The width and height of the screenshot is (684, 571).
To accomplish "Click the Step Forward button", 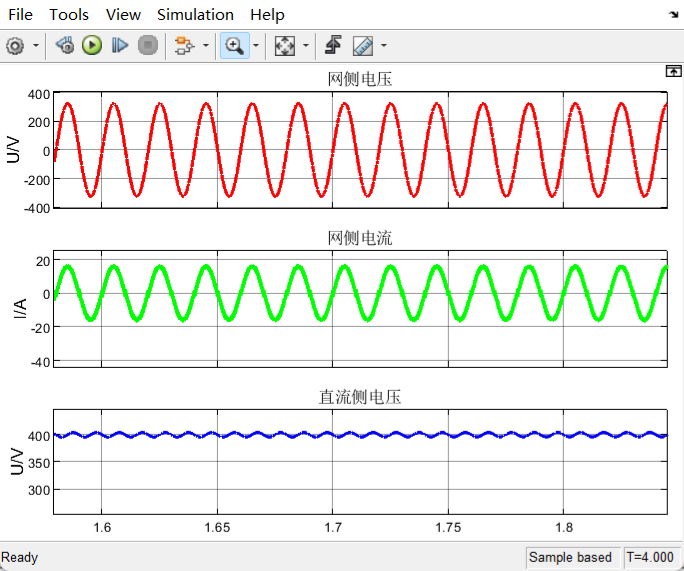I will click(x=120, y=45).
